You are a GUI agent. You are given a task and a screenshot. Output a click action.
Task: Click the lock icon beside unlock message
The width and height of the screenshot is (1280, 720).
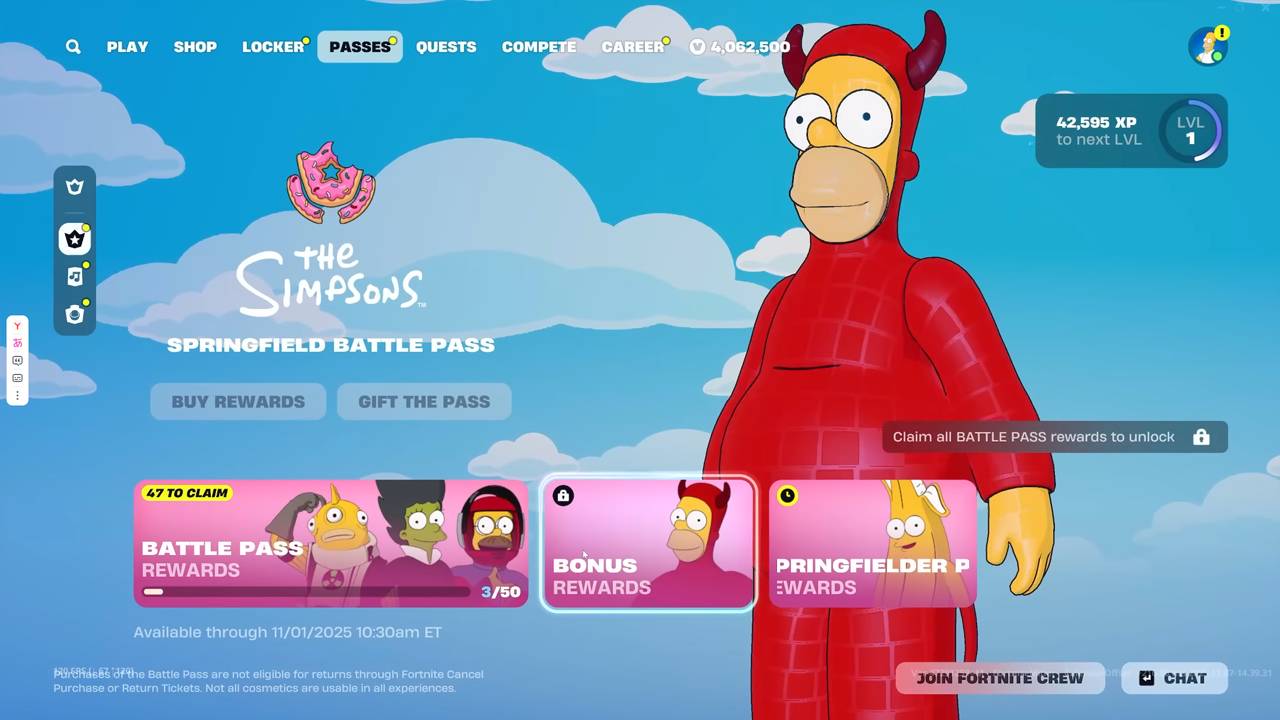tap(1201, 437)
